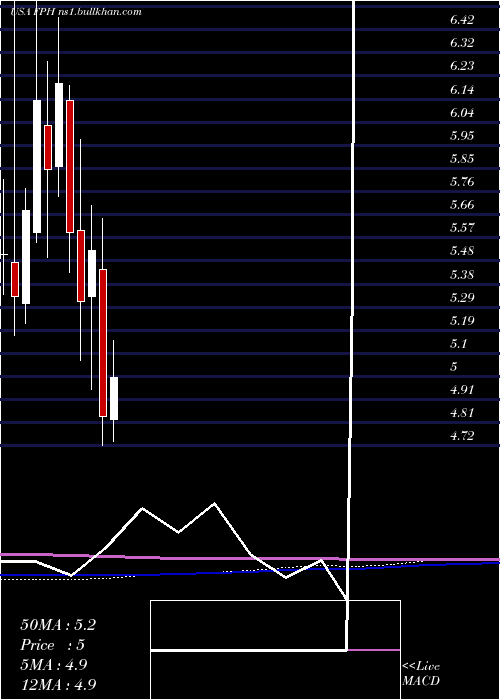Screen dimensions: 500x700
Task: Click the Live MACD label
Action: click(x=421, y=674)
